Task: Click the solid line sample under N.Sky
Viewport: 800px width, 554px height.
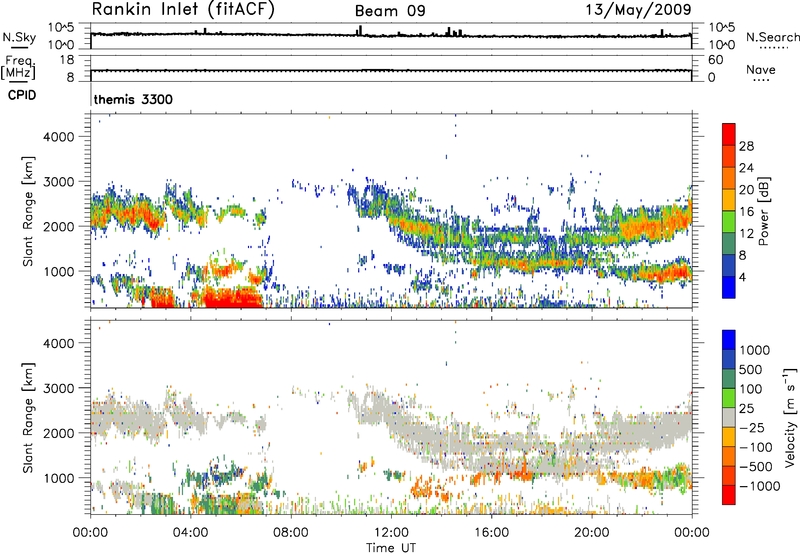Action: (x=19, y=47)
